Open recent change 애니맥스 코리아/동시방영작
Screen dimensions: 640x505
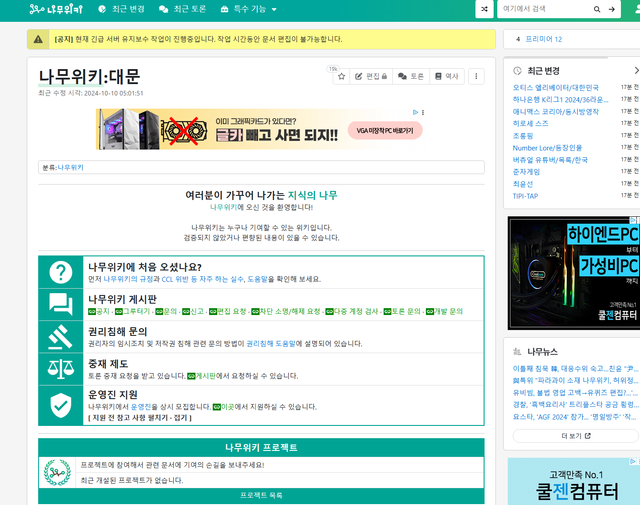point(556,111)
